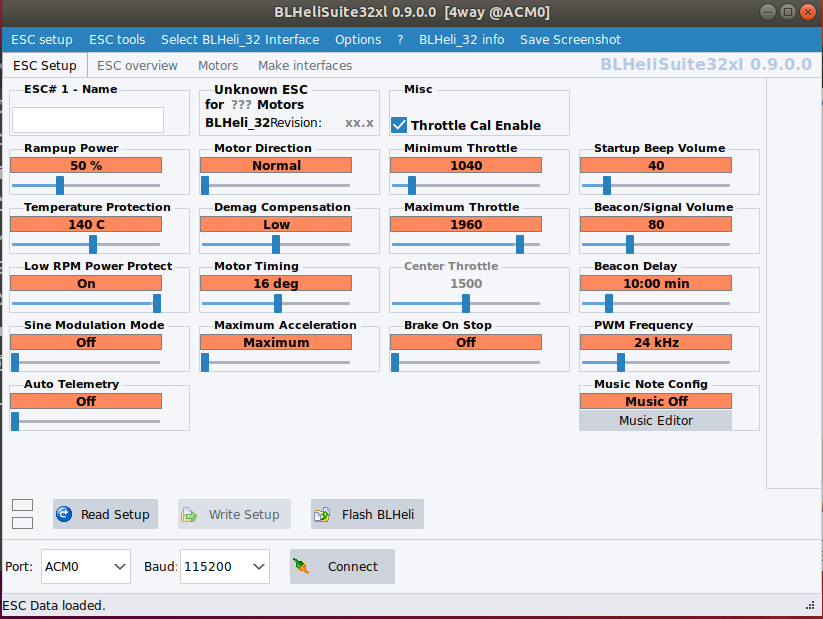
Task: Click the PWM Frequency slider handle
Action: (x=621, y=362)
